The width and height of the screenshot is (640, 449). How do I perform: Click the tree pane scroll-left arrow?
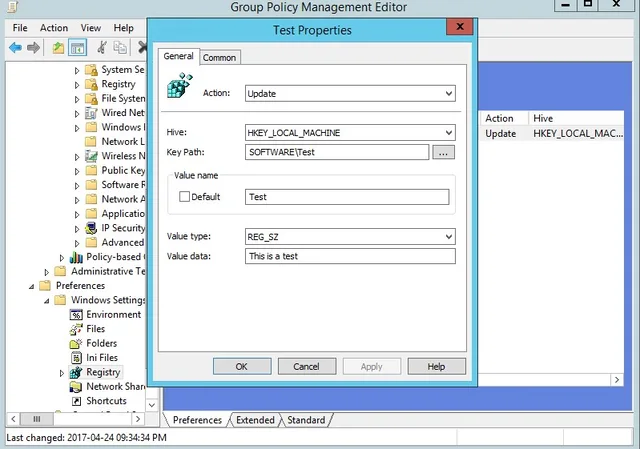(13, 419)
